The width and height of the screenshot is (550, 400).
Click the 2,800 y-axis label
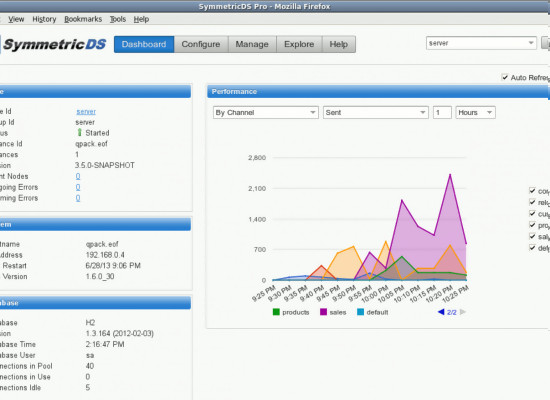[x=257, y=158]
